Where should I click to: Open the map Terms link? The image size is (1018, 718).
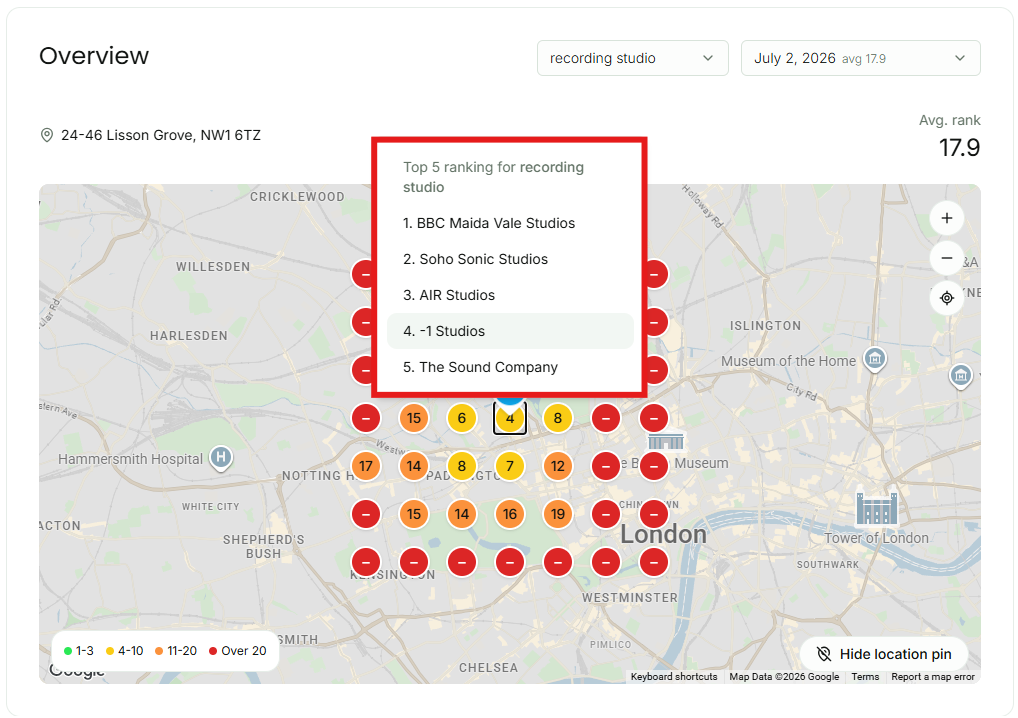tap(865, 676)
